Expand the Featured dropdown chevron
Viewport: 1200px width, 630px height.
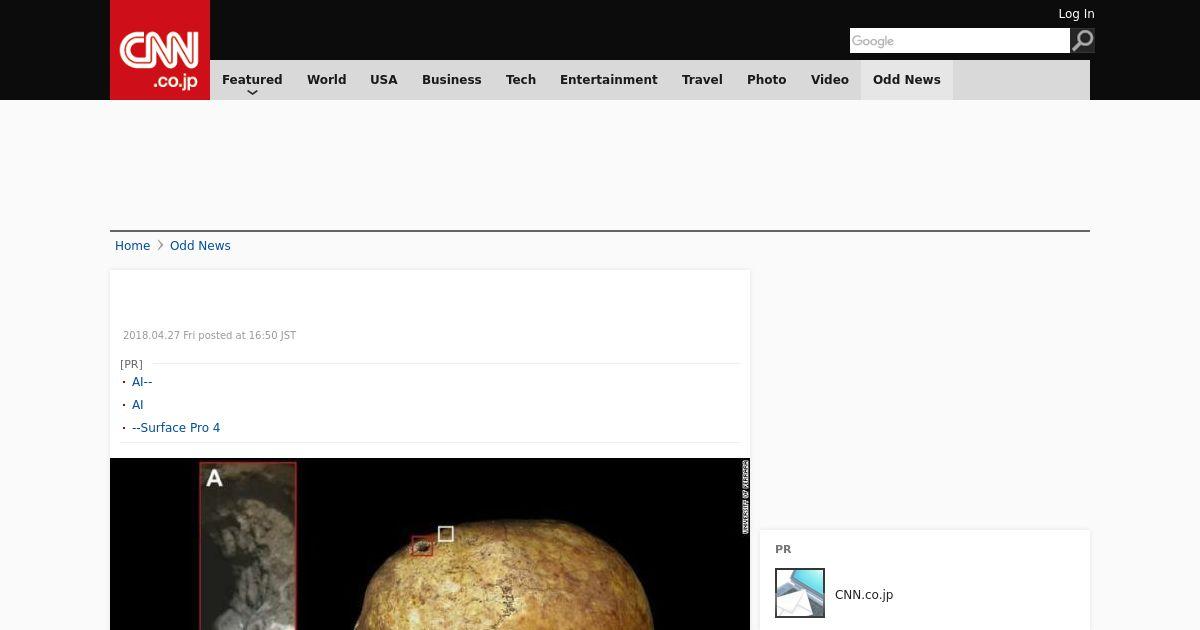(252, 93)
